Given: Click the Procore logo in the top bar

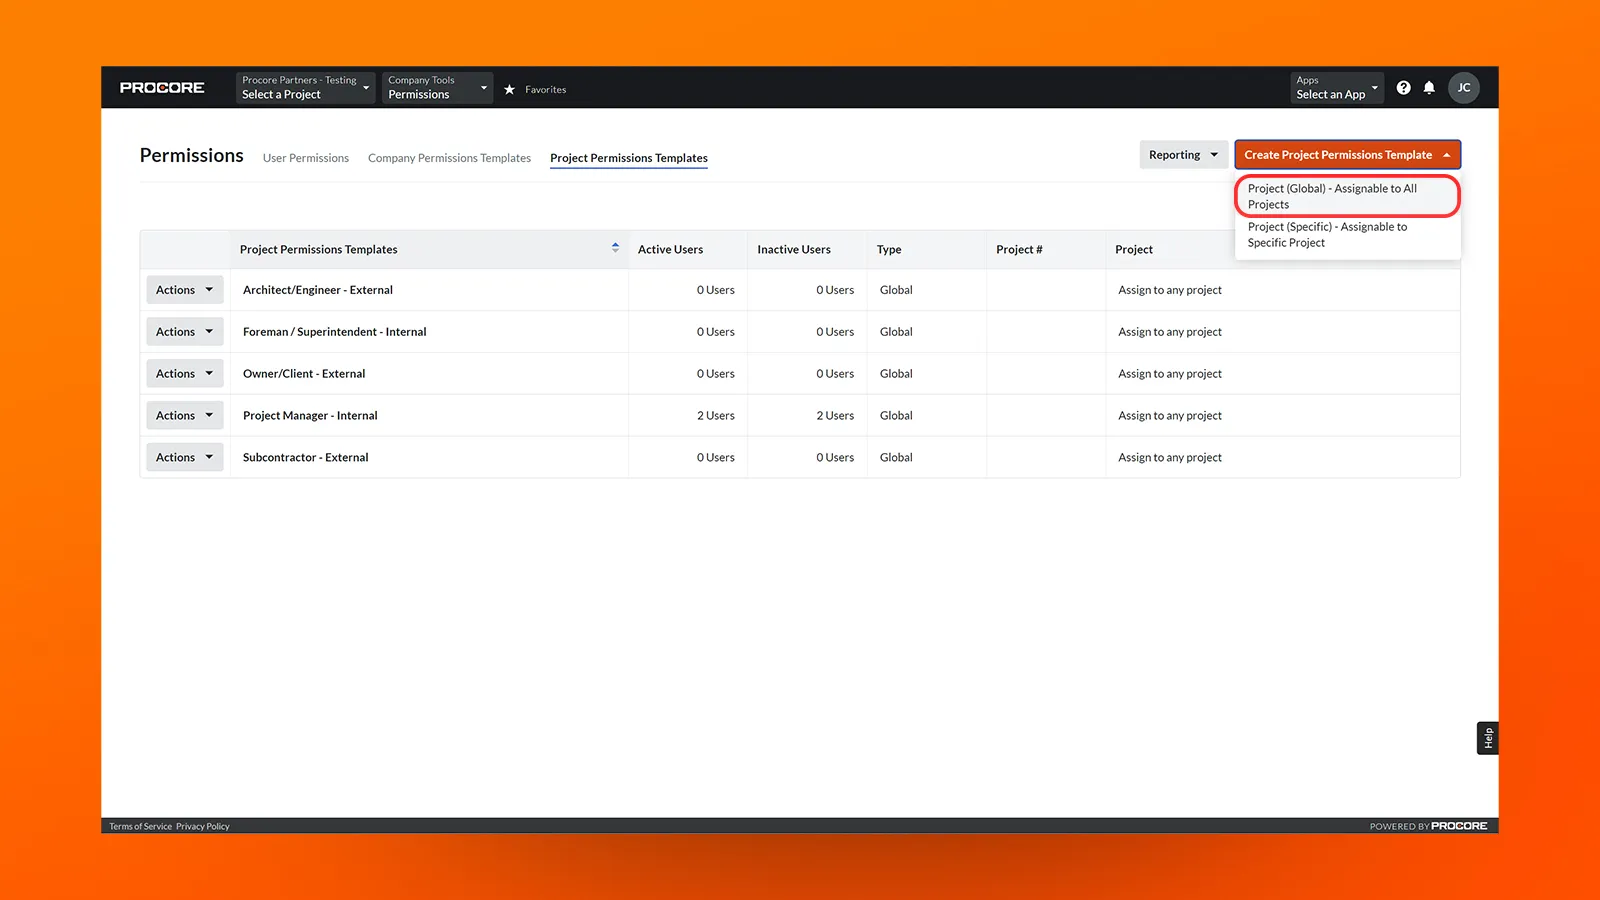Looking at the screenshot, I should [x=162, y=87].
